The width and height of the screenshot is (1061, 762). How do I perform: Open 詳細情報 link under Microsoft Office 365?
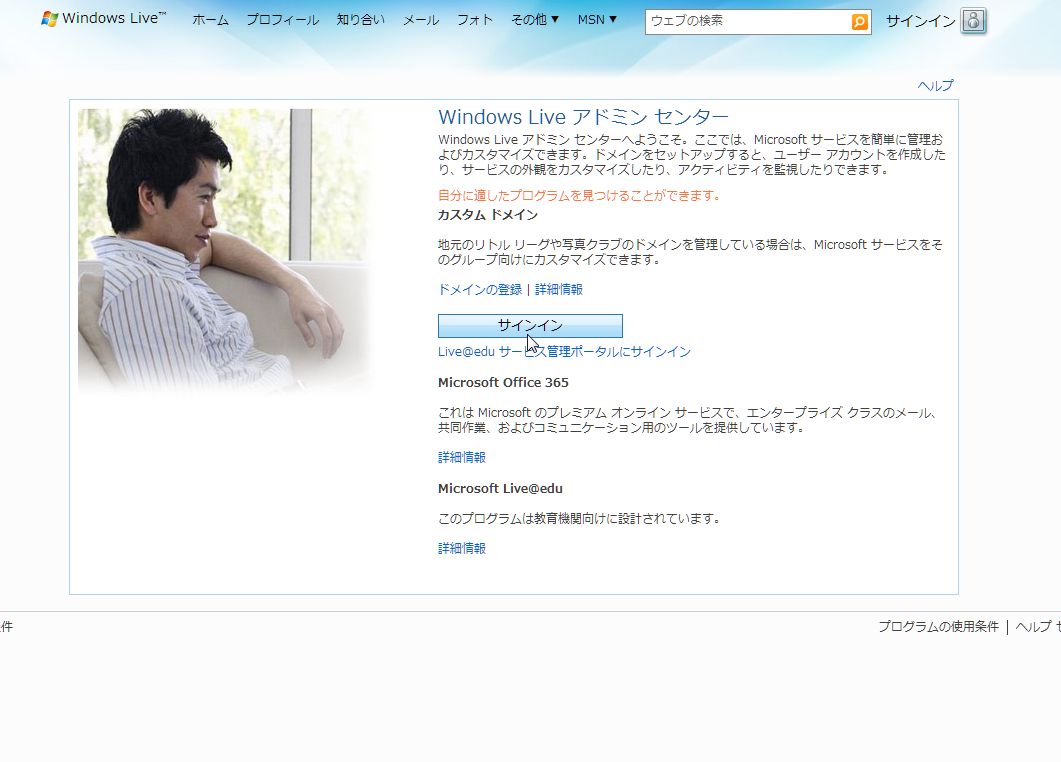[x=461, y=457]
